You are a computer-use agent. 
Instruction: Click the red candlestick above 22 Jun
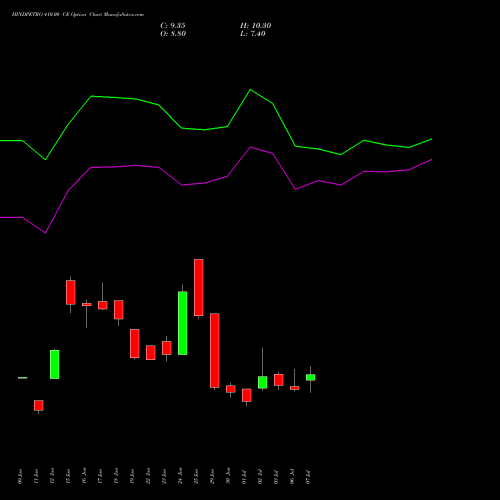pos(151,352)
